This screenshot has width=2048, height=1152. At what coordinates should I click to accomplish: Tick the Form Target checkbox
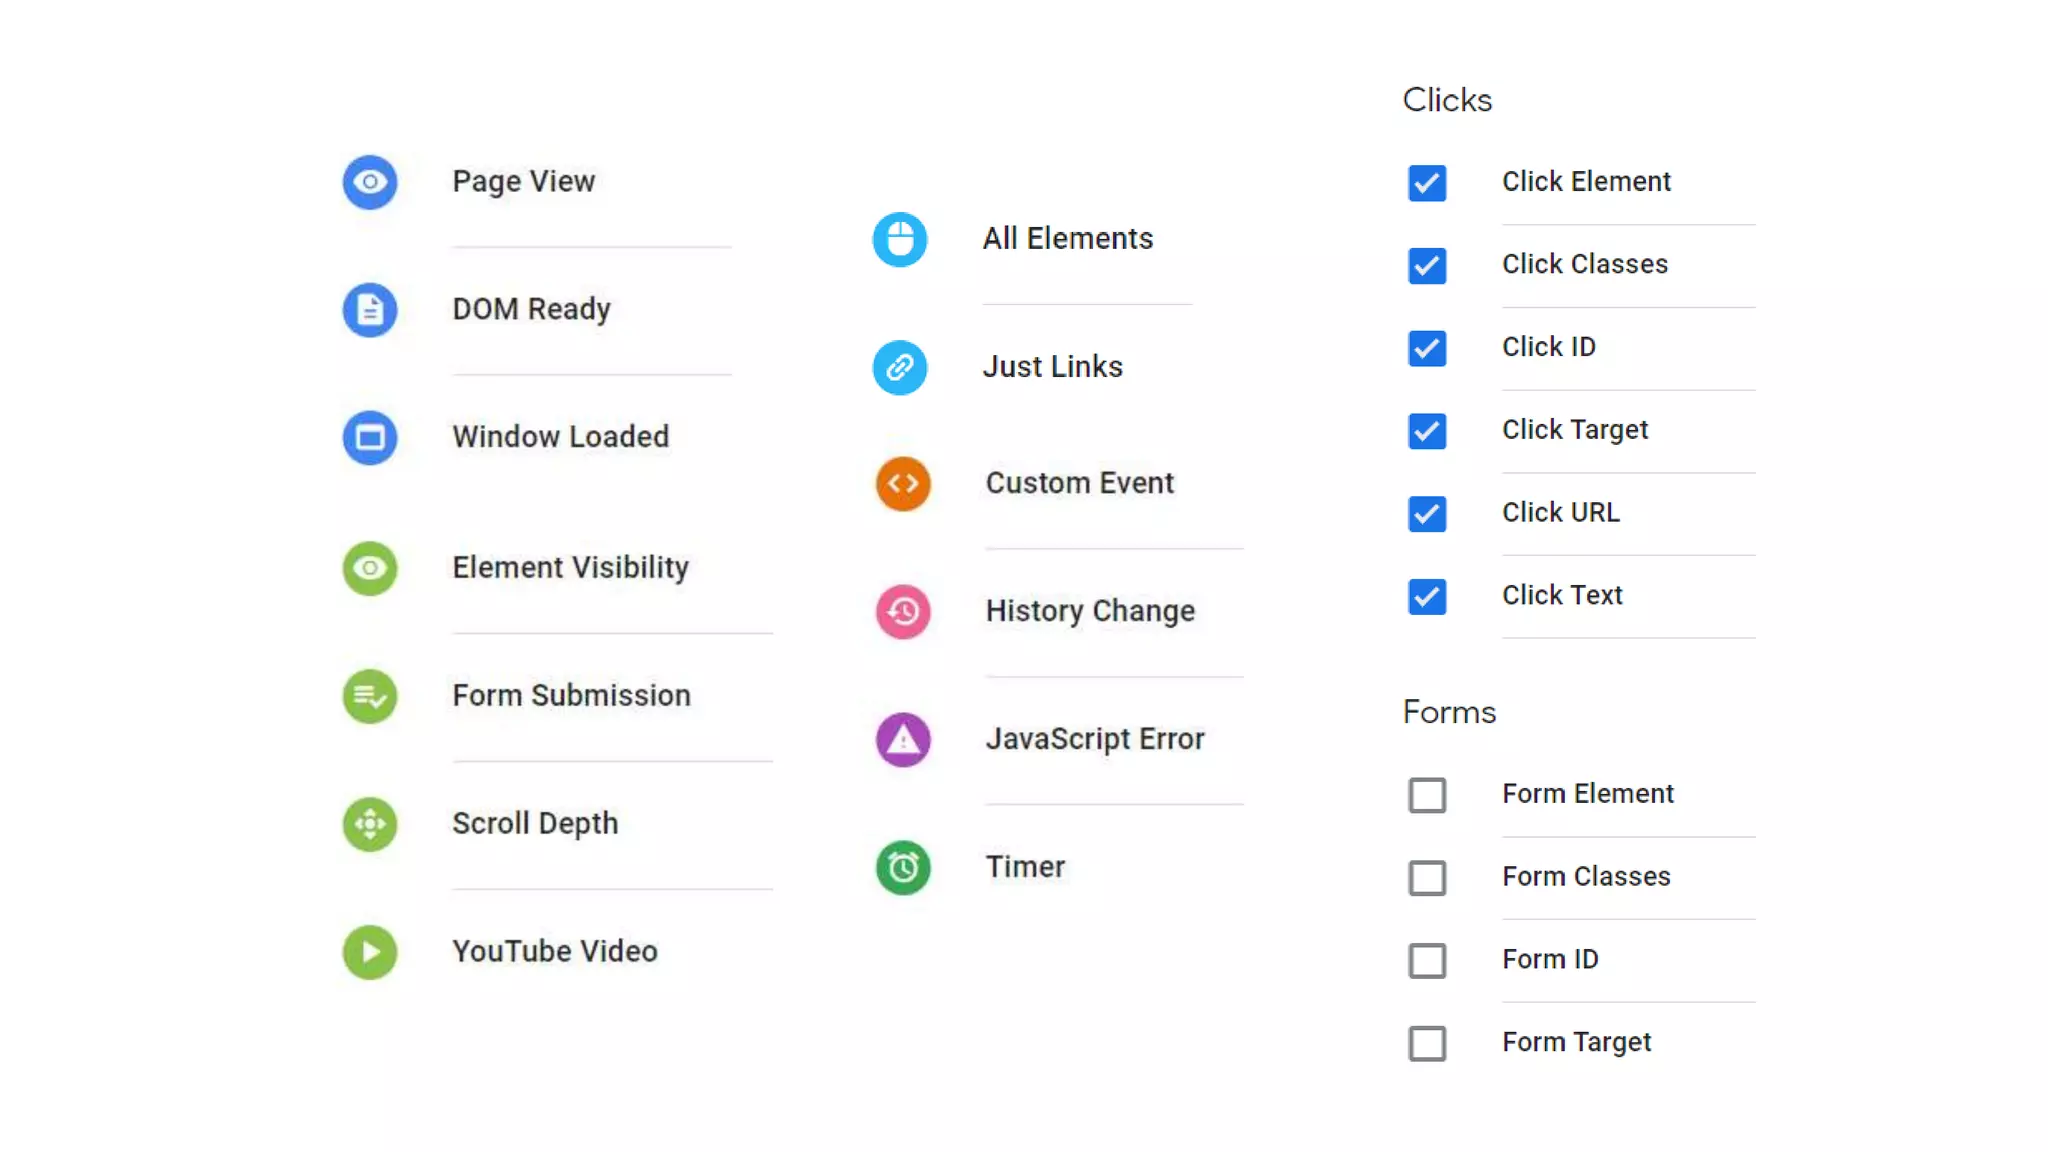pyautogui.click(x=1427, y=1043)
